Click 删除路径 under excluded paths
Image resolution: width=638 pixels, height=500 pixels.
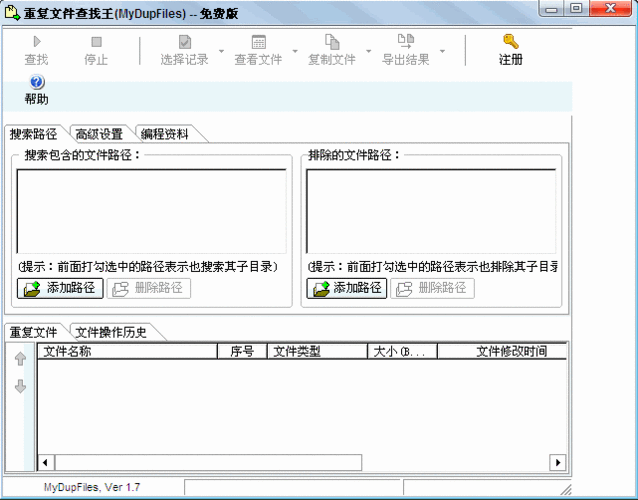click(432, 288)
